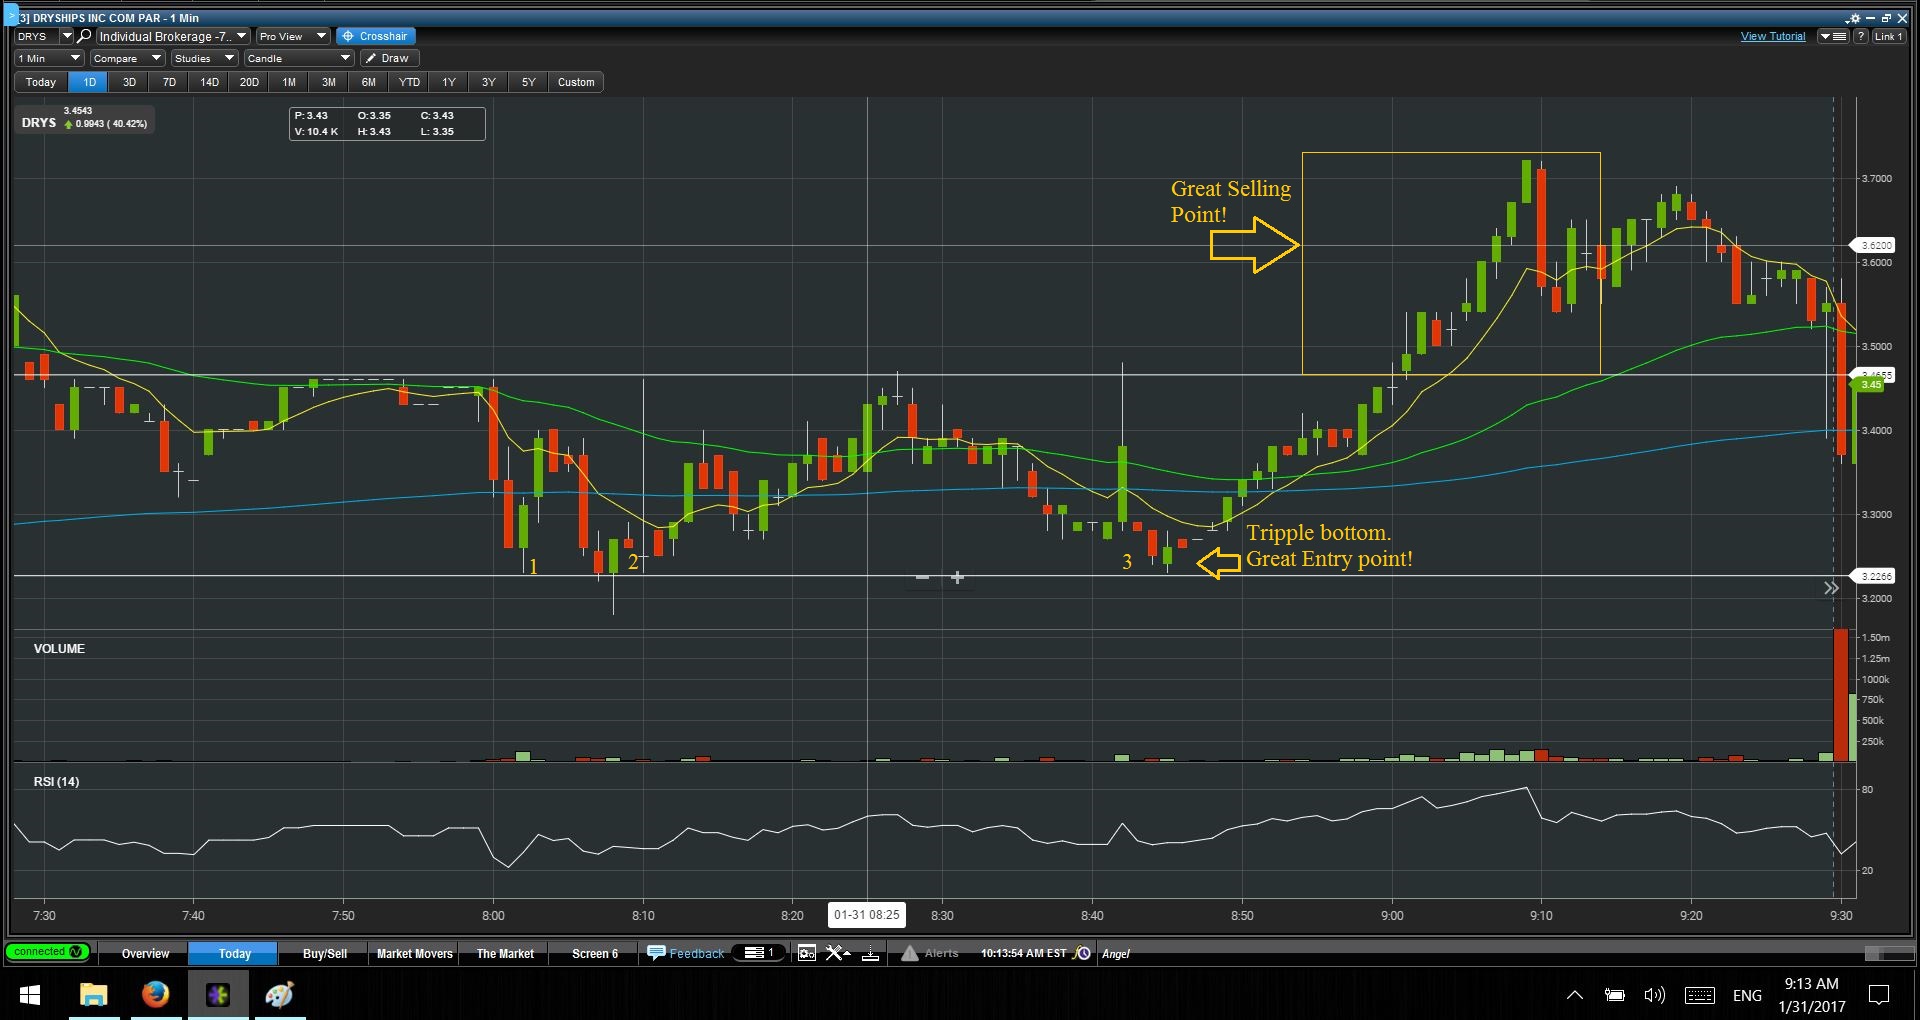1920x1020 pixels.
Task: Click the double chevron scroll-to-latest icon
Action: [1831, 588]
